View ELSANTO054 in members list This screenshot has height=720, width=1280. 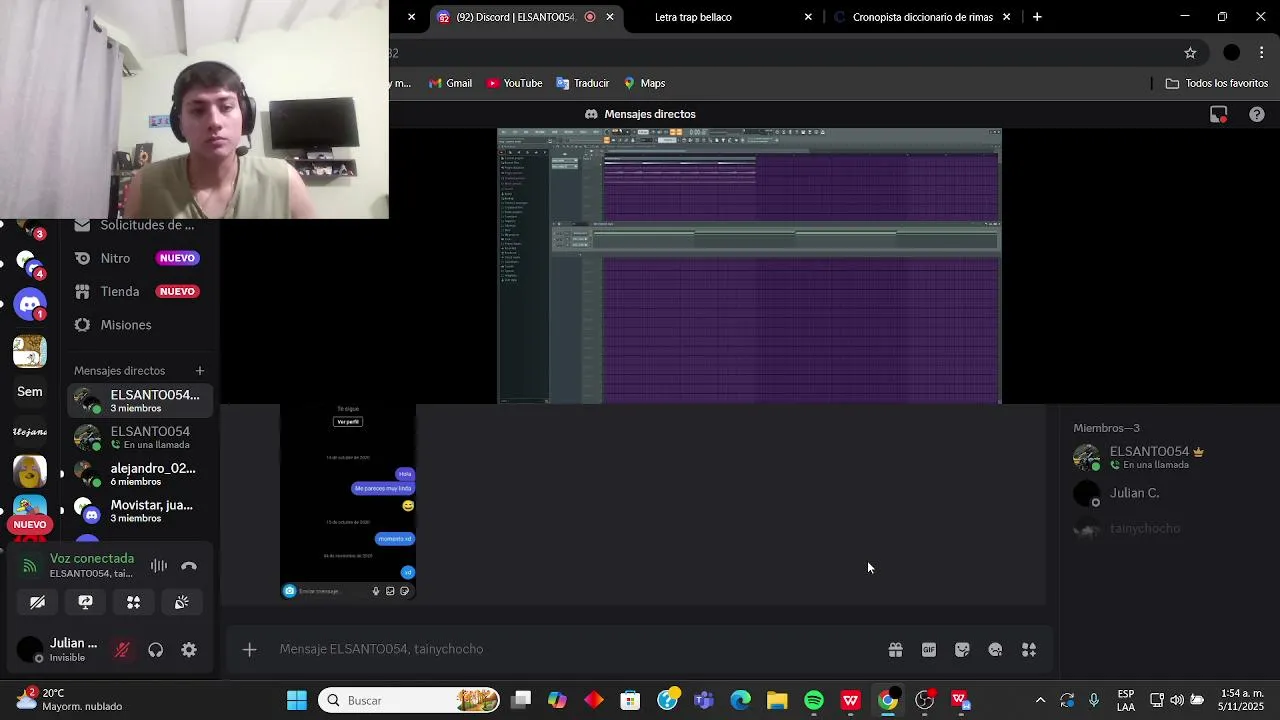point(1140,457)
